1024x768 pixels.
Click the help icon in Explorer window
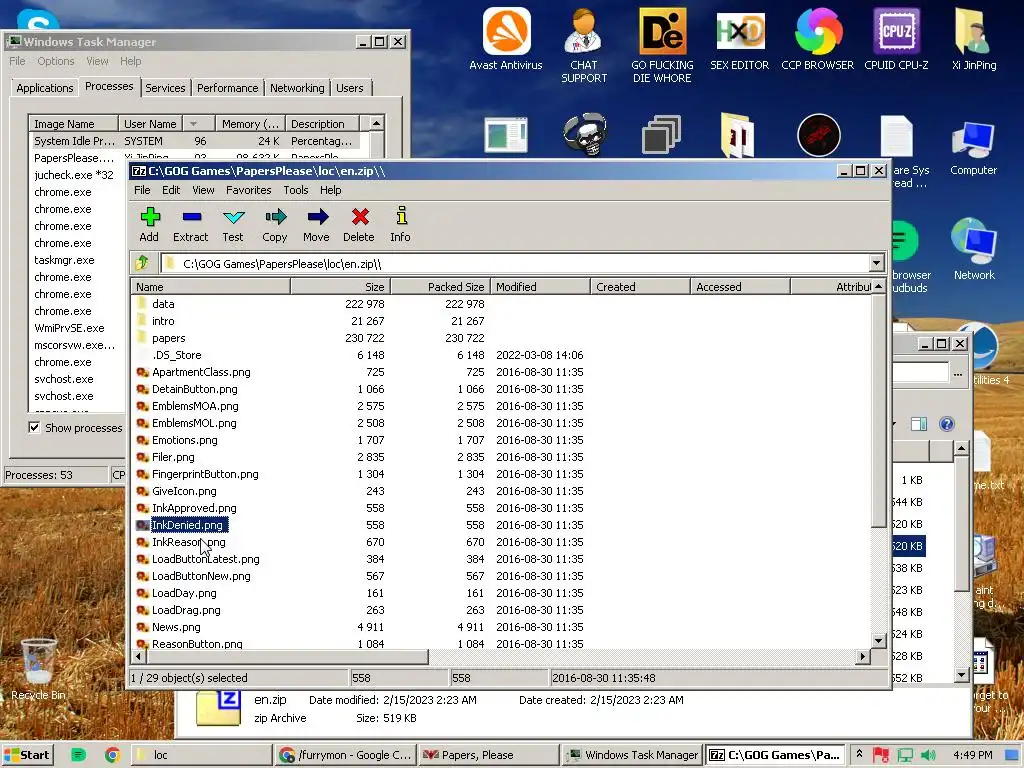(946, 424)
